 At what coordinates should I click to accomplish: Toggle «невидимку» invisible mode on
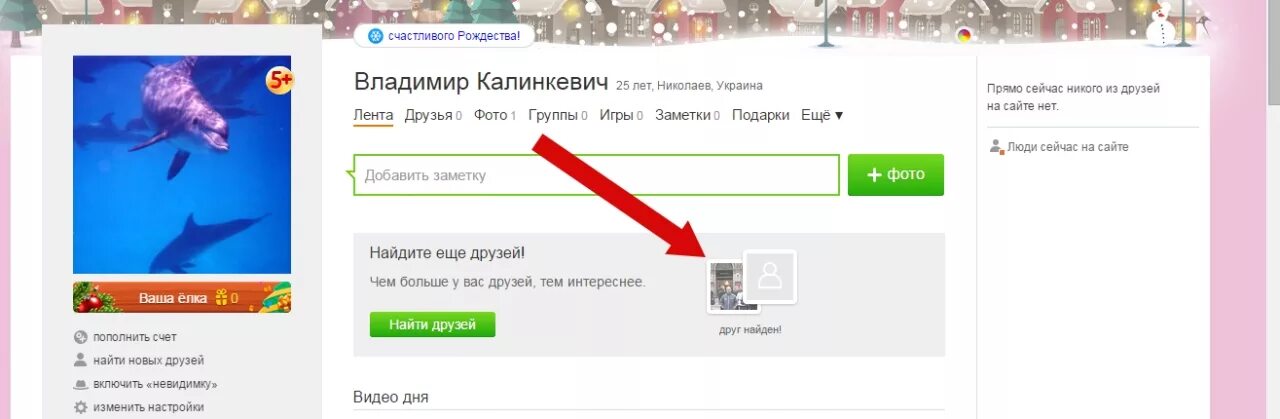point(155,384)
